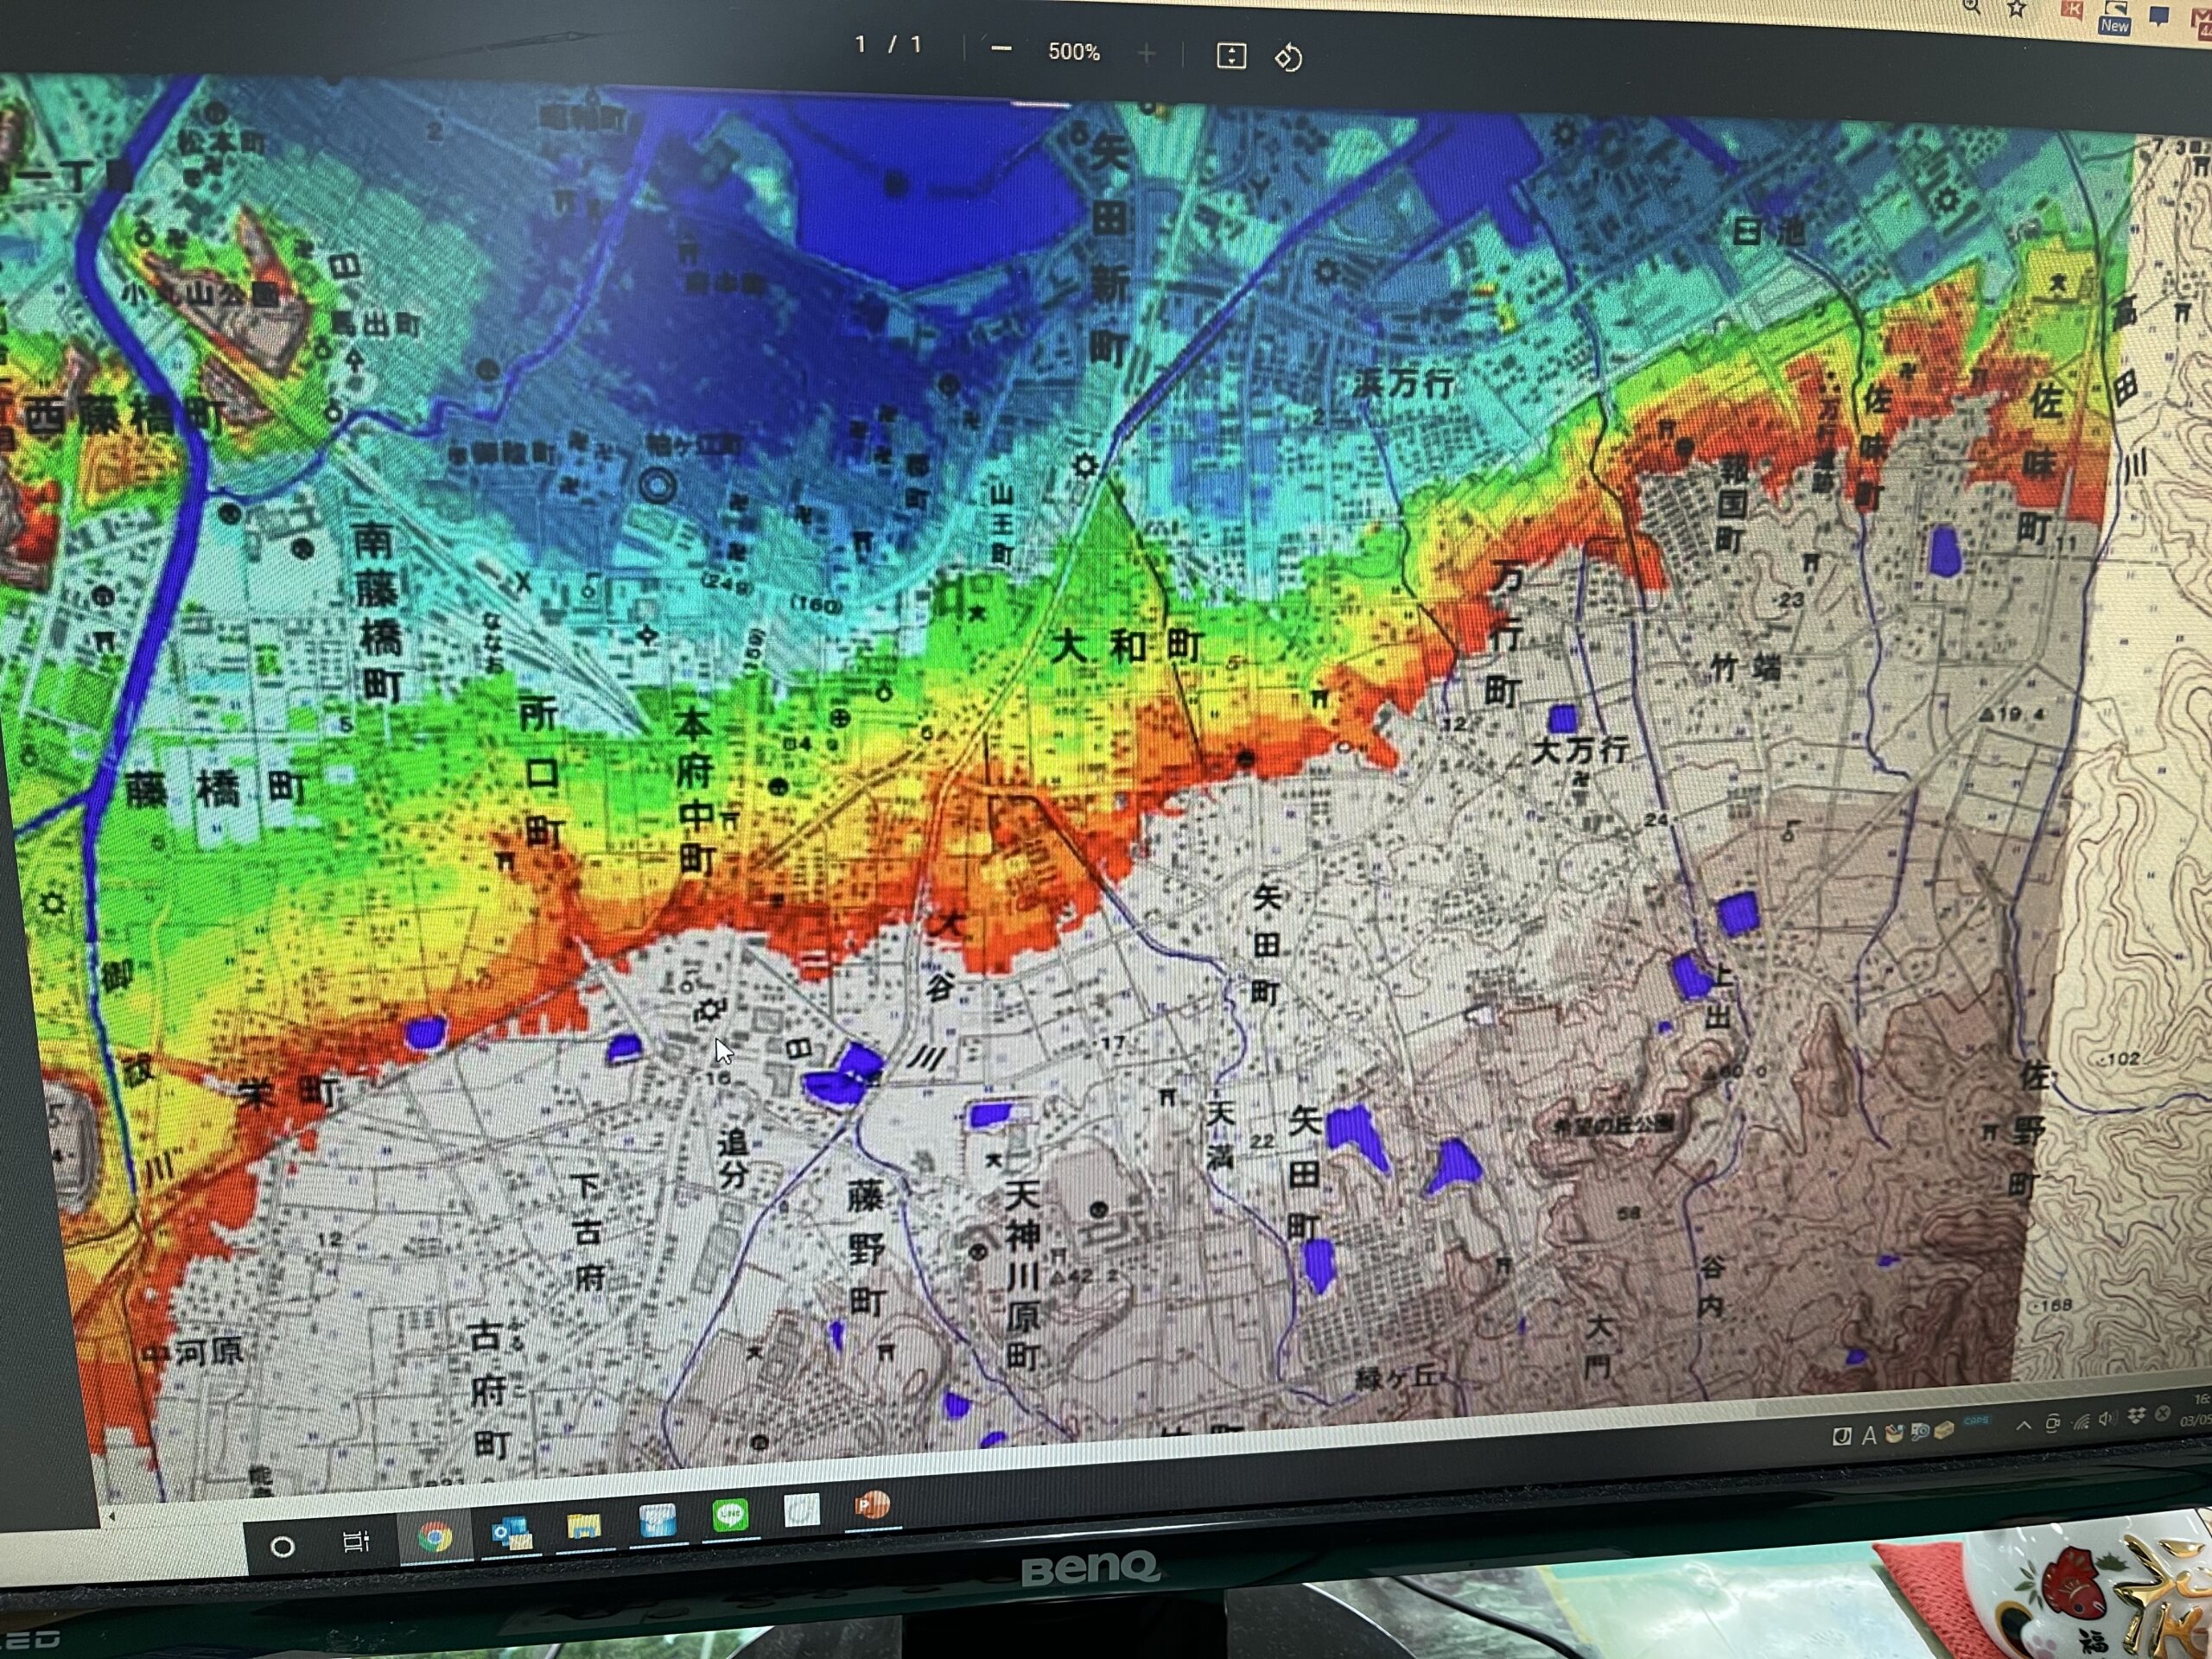Screen dimensions: 2212x1659
Task: Open File Explorer from the taskbar
Action: (x=584, y=1526)
